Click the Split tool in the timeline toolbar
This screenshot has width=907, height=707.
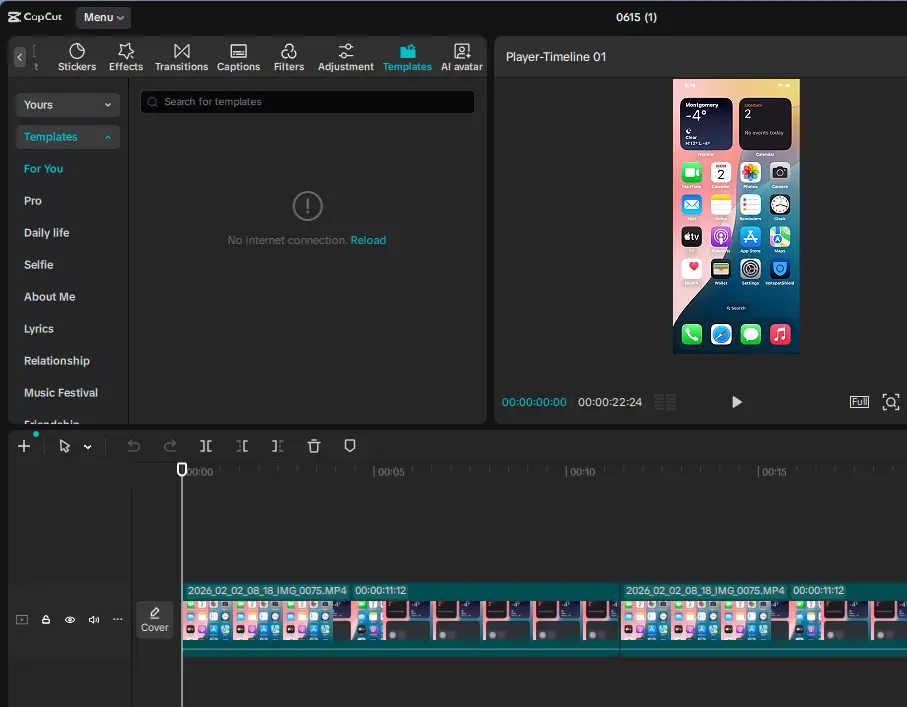point(206,446)
